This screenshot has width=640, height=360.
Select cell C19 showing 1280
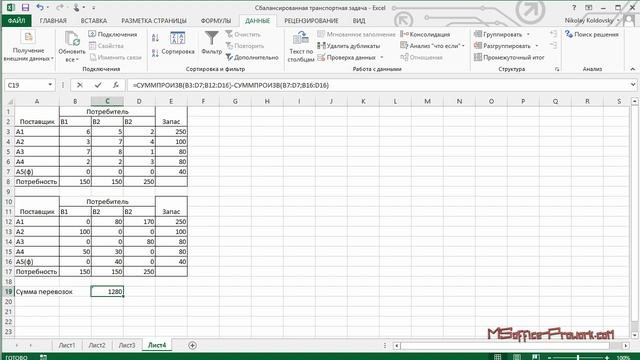[107, 291]
